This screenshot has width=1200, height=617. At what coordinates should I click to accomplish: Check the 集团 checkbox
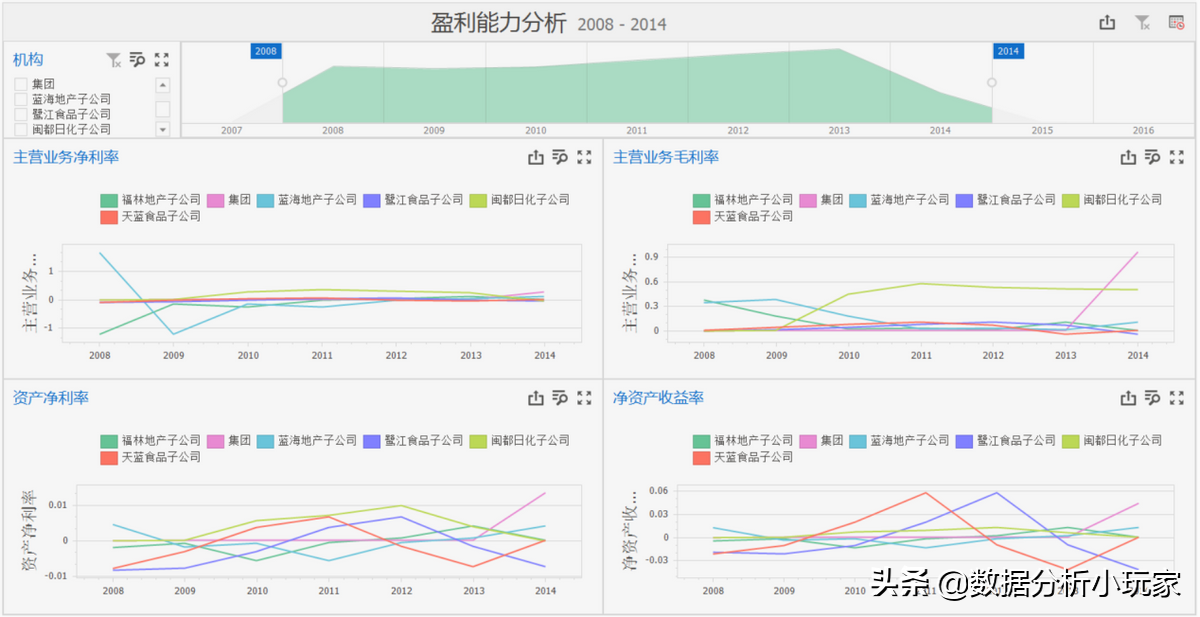21,85
